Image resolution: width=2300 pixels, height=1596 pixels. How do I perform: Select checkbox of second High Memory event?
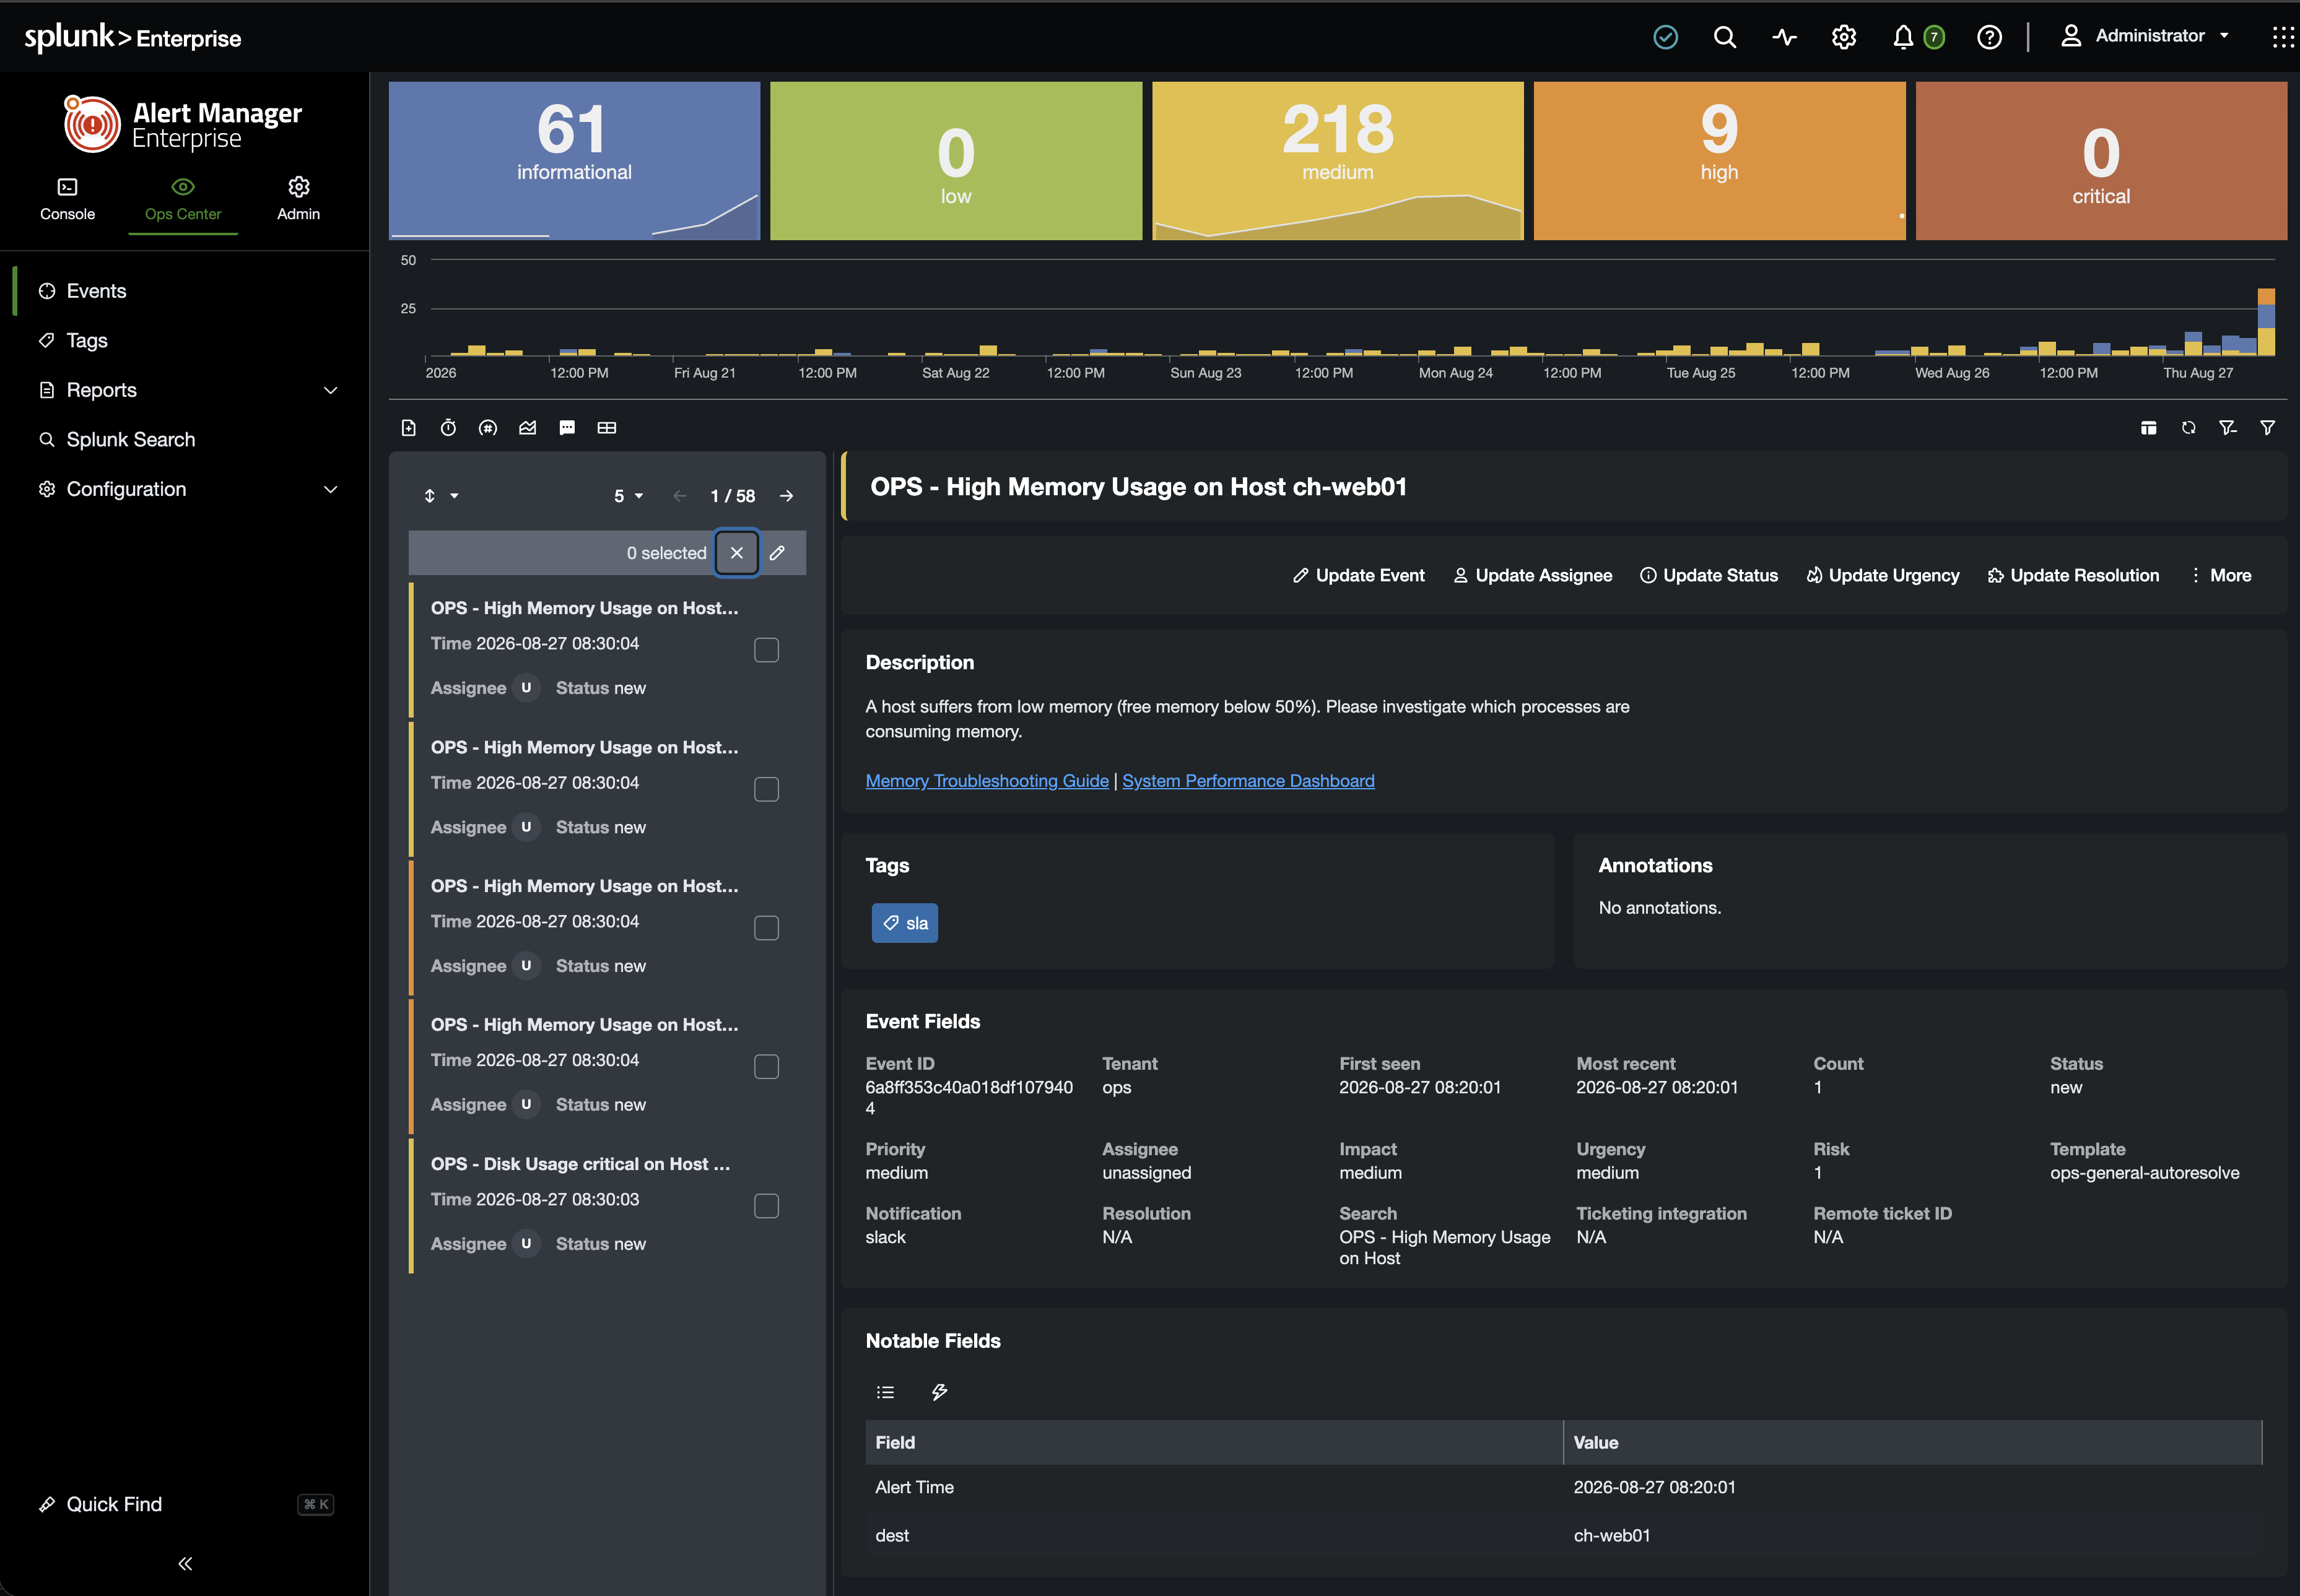pos(767,789)
